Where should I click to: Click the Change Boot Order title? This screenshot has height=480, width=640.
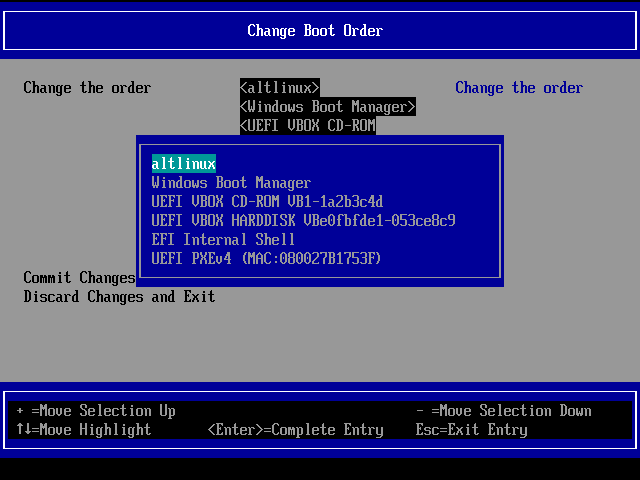pos(315,31)
